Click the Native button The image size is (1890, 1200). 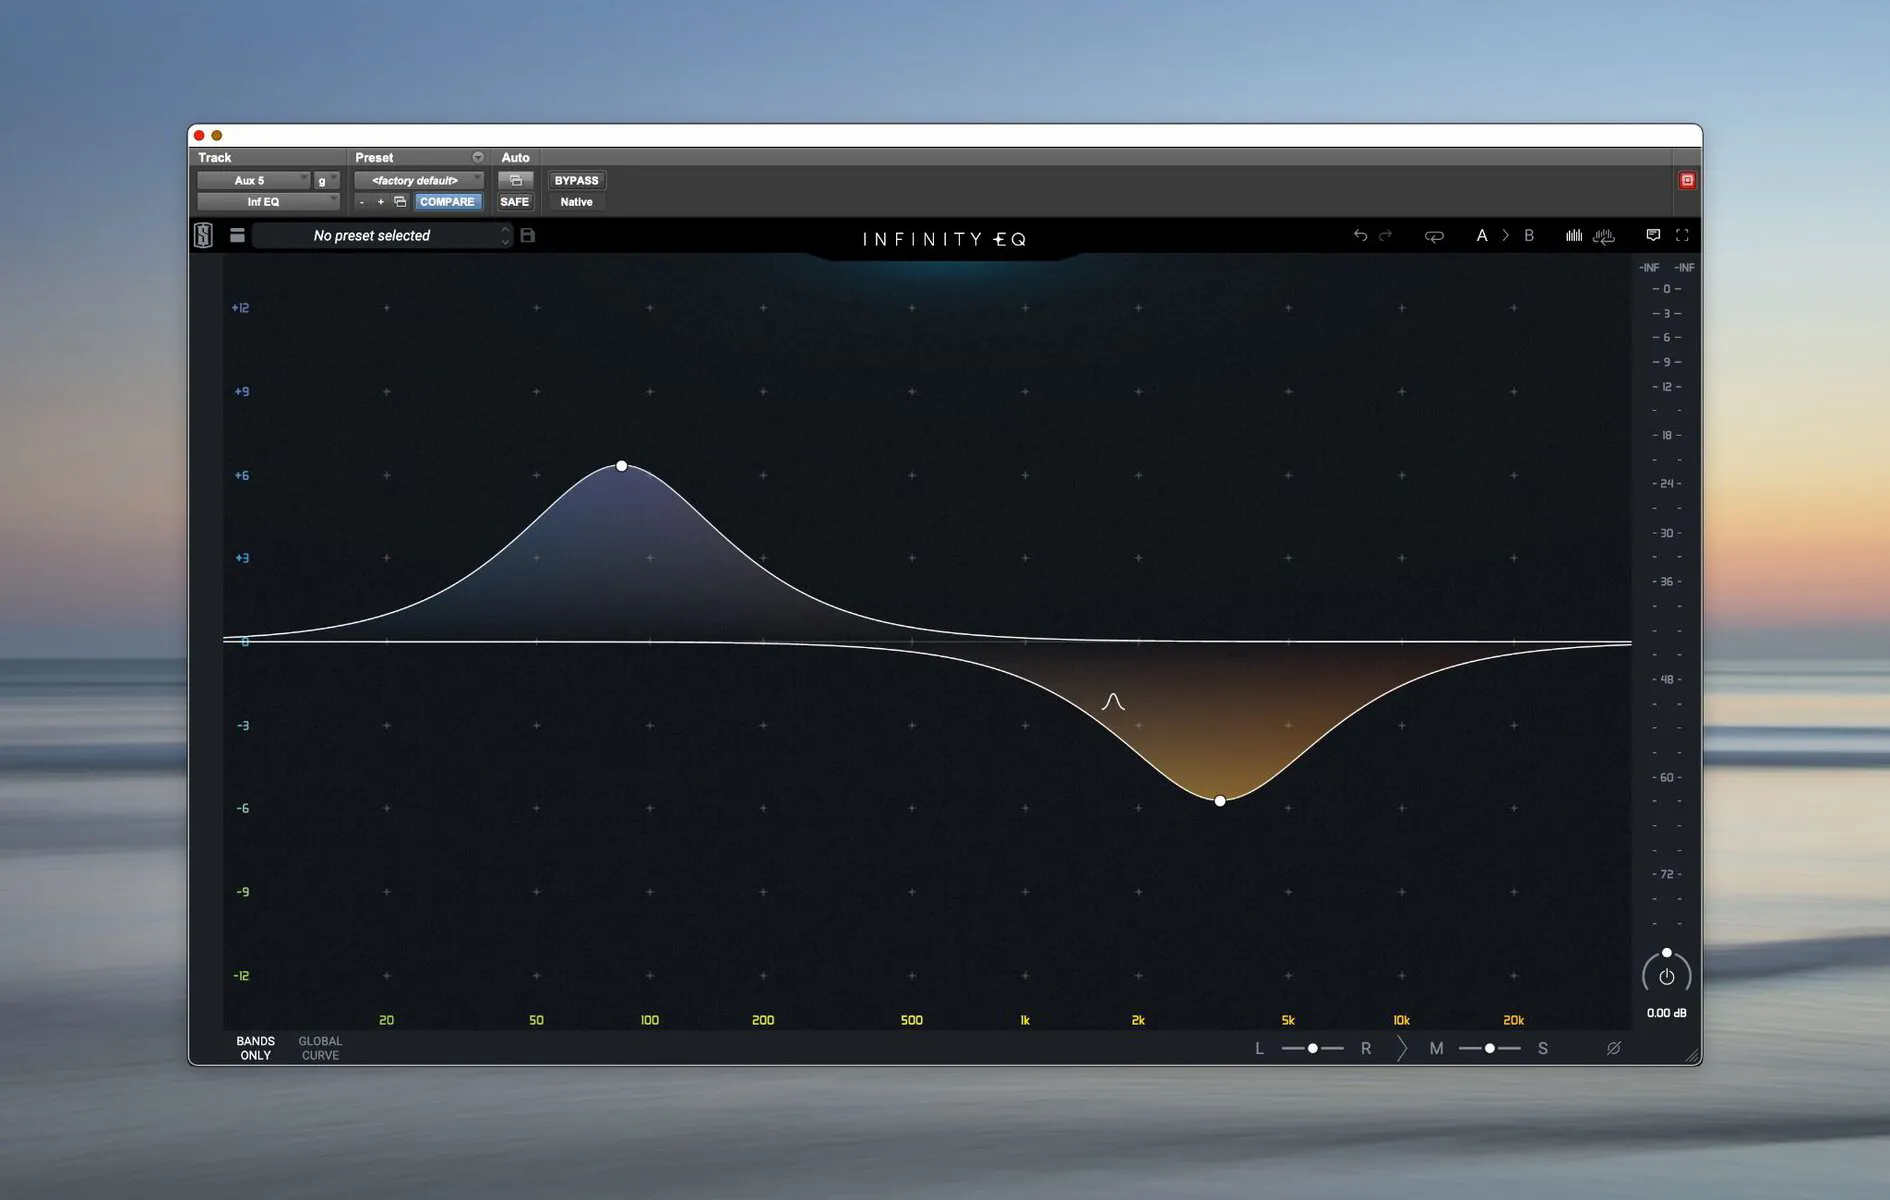(x=576, y=202)
